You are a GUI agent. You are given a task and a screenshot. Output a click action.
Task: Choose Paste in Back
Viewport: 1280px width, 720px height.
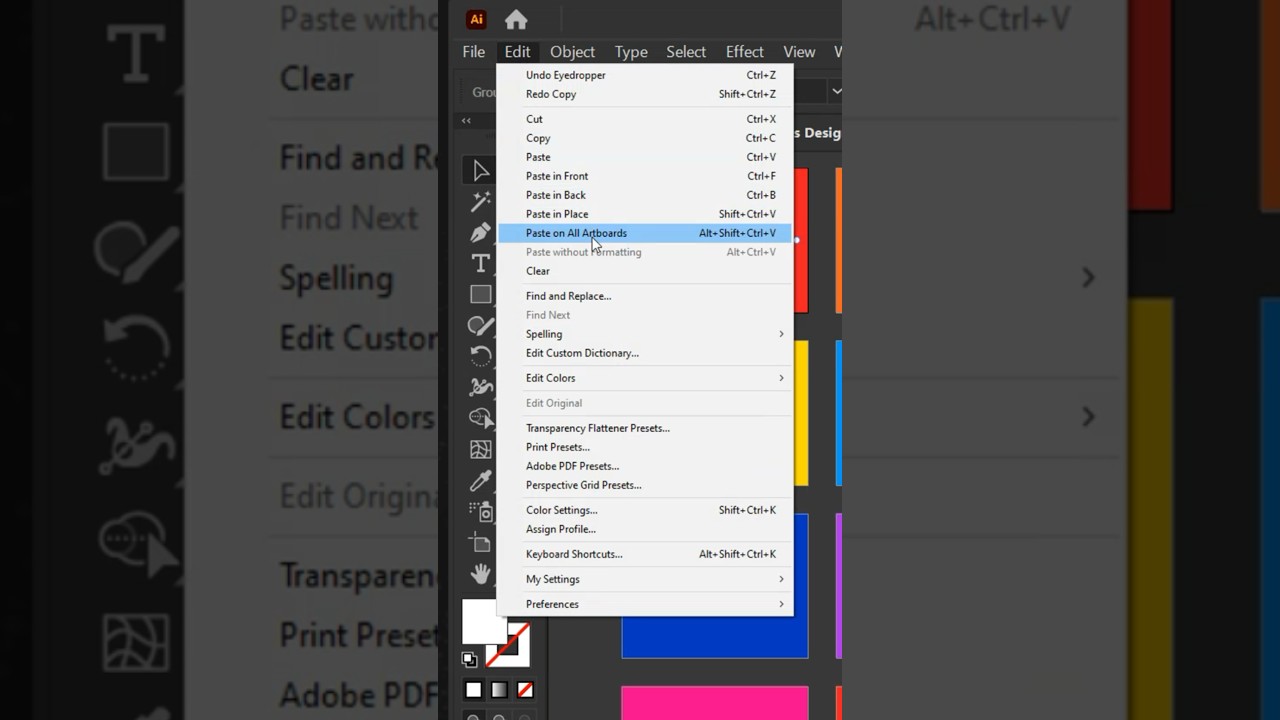click(x=646, y=195)
